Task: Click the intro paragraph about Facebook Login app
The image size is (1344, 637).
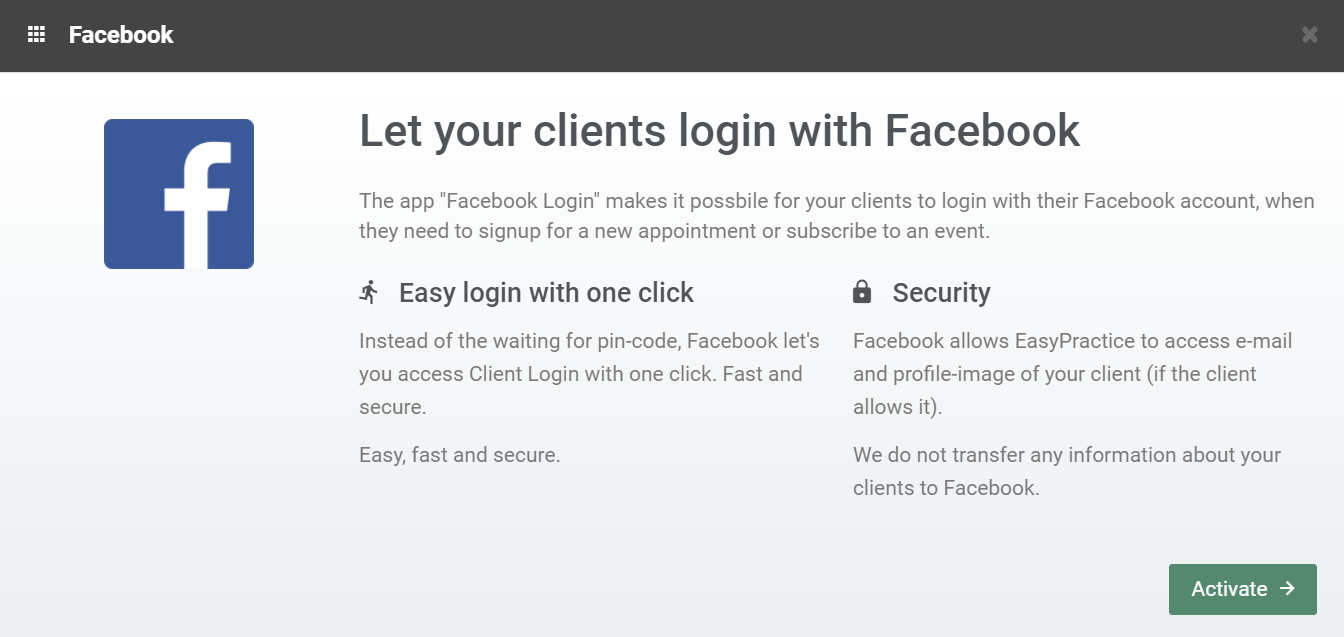Action: (835, 216)
